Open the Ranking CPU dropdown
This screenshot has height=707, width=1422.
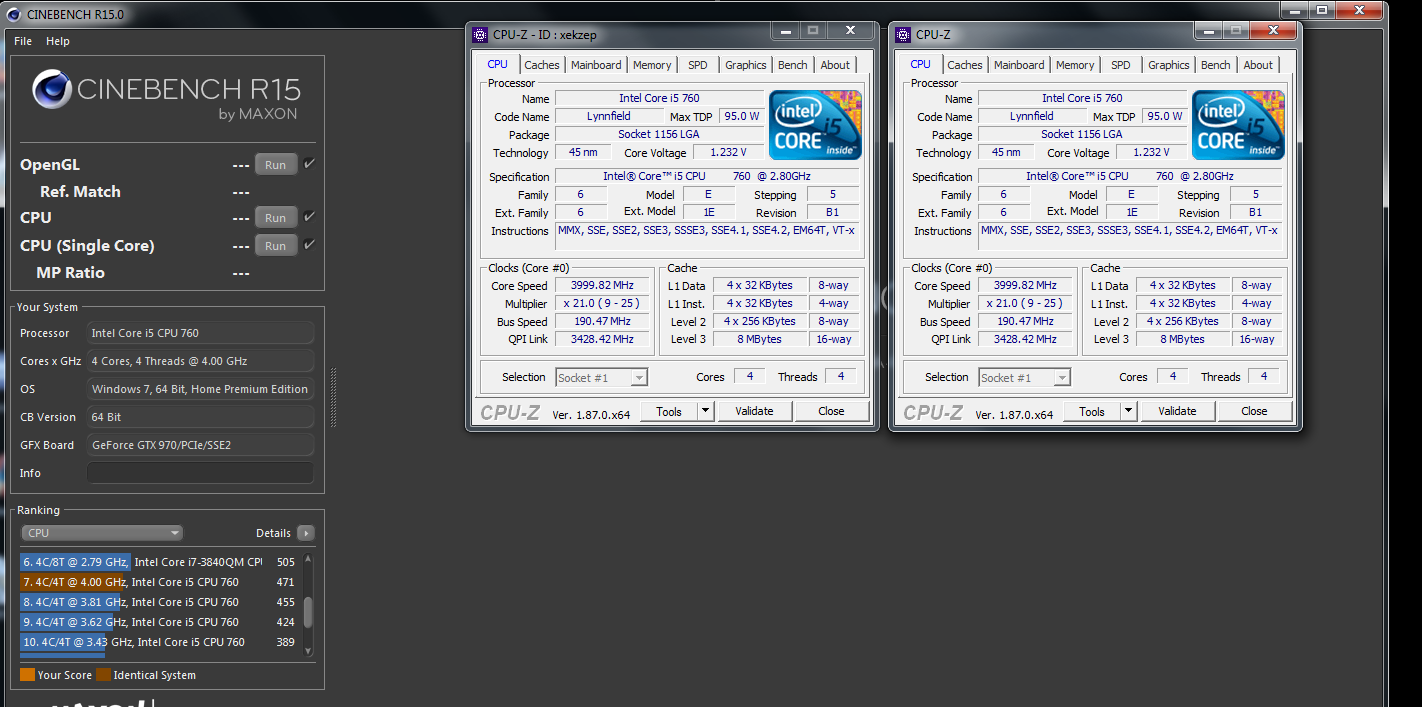[102, 533]
